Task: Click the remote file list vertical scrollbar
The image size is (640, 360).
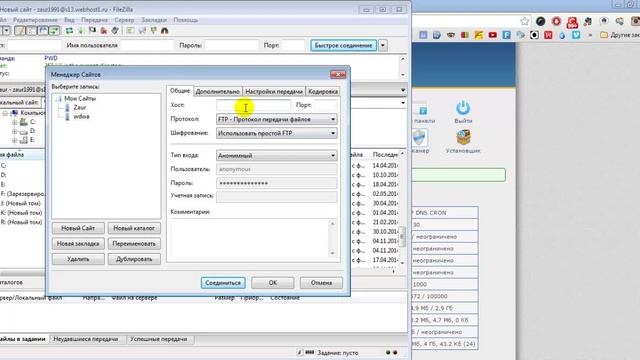Action: tap(402, 208)
